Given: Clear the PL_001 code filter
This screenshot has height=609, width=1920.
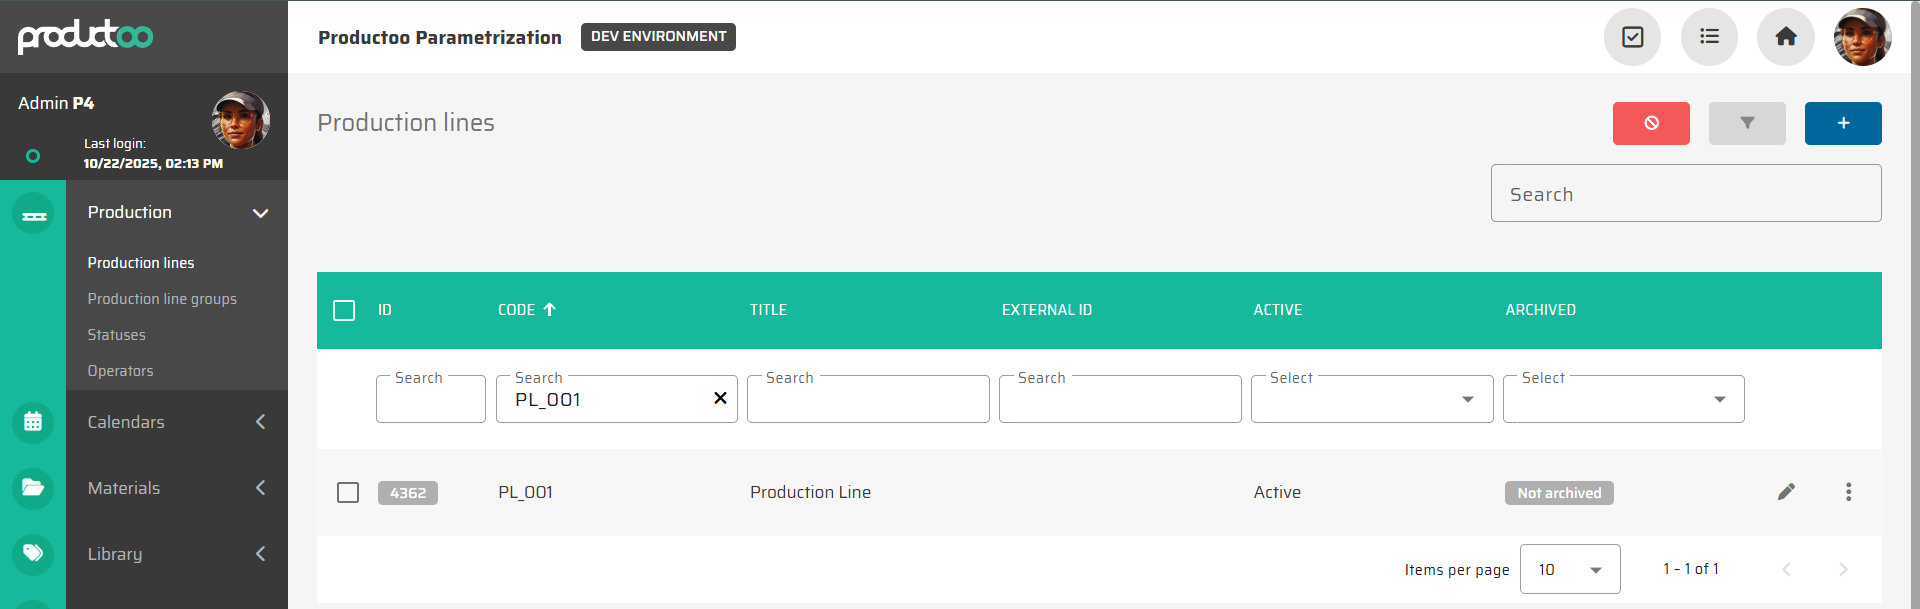Looking at the screenshot, I should tap(720, 398).
